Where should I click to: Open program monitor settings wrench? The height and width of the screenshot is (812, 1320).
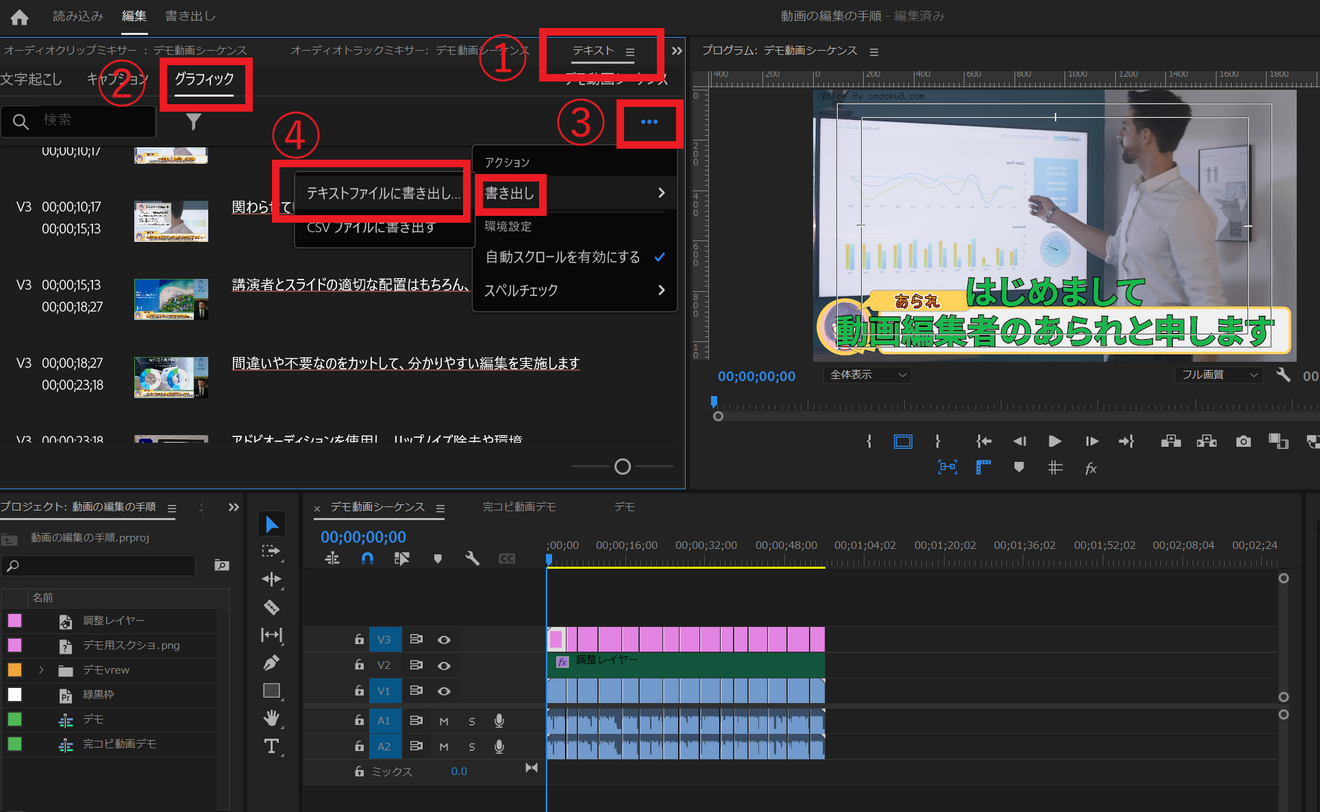click(x=1284, y=375)
